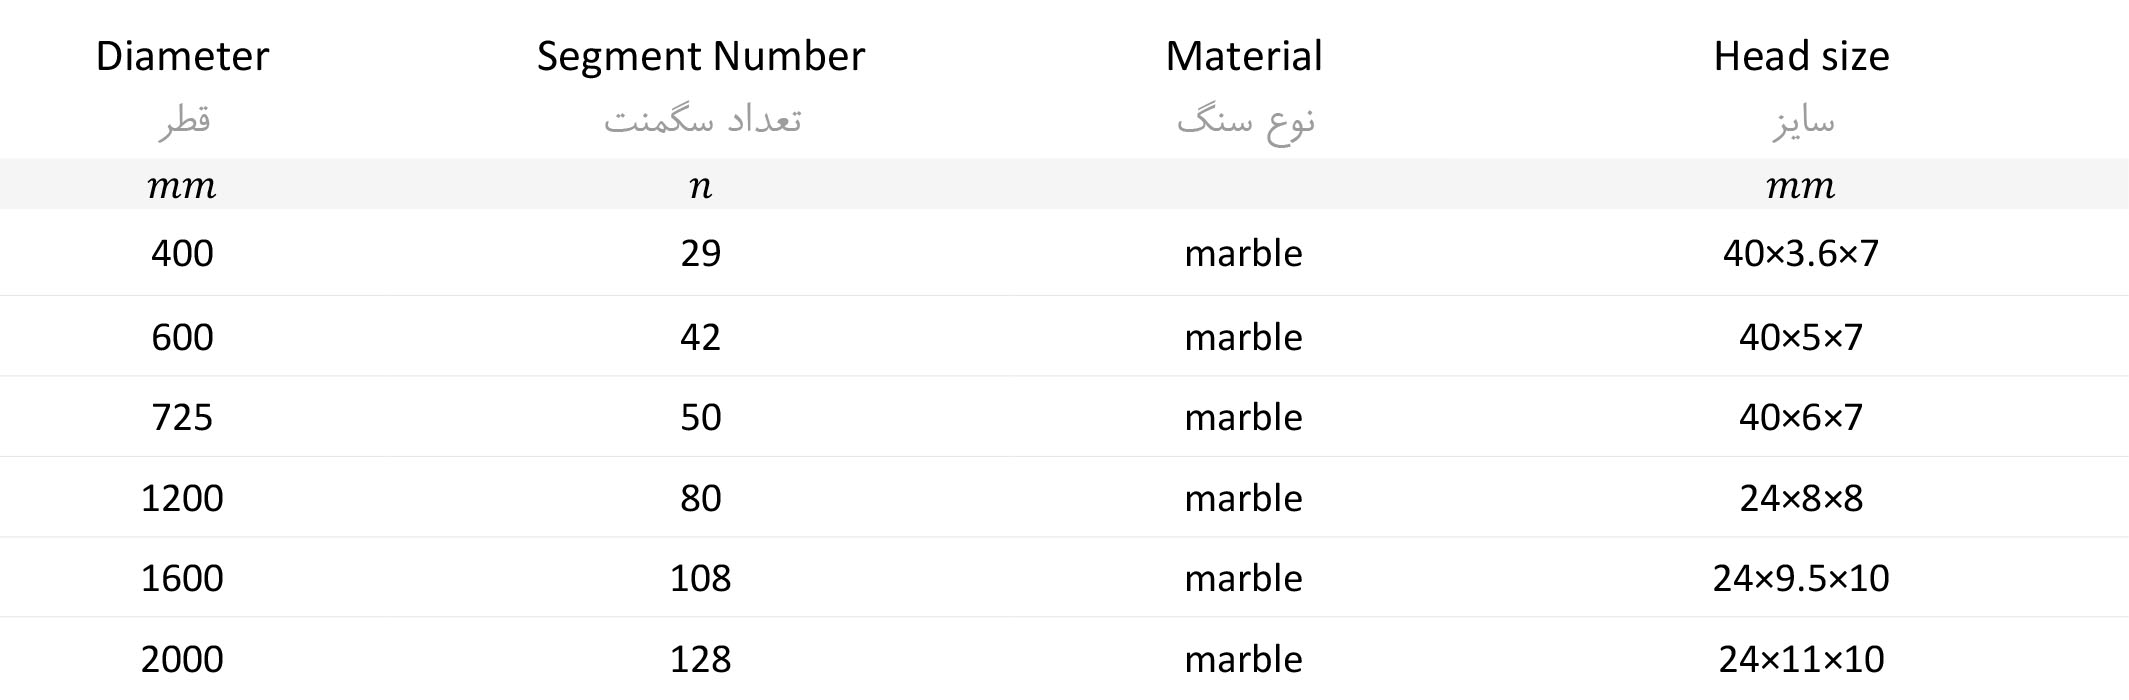Click the Segment Number column header
Image resolution: width=2129 pixels, height=700 pixels.
[700, 56]
